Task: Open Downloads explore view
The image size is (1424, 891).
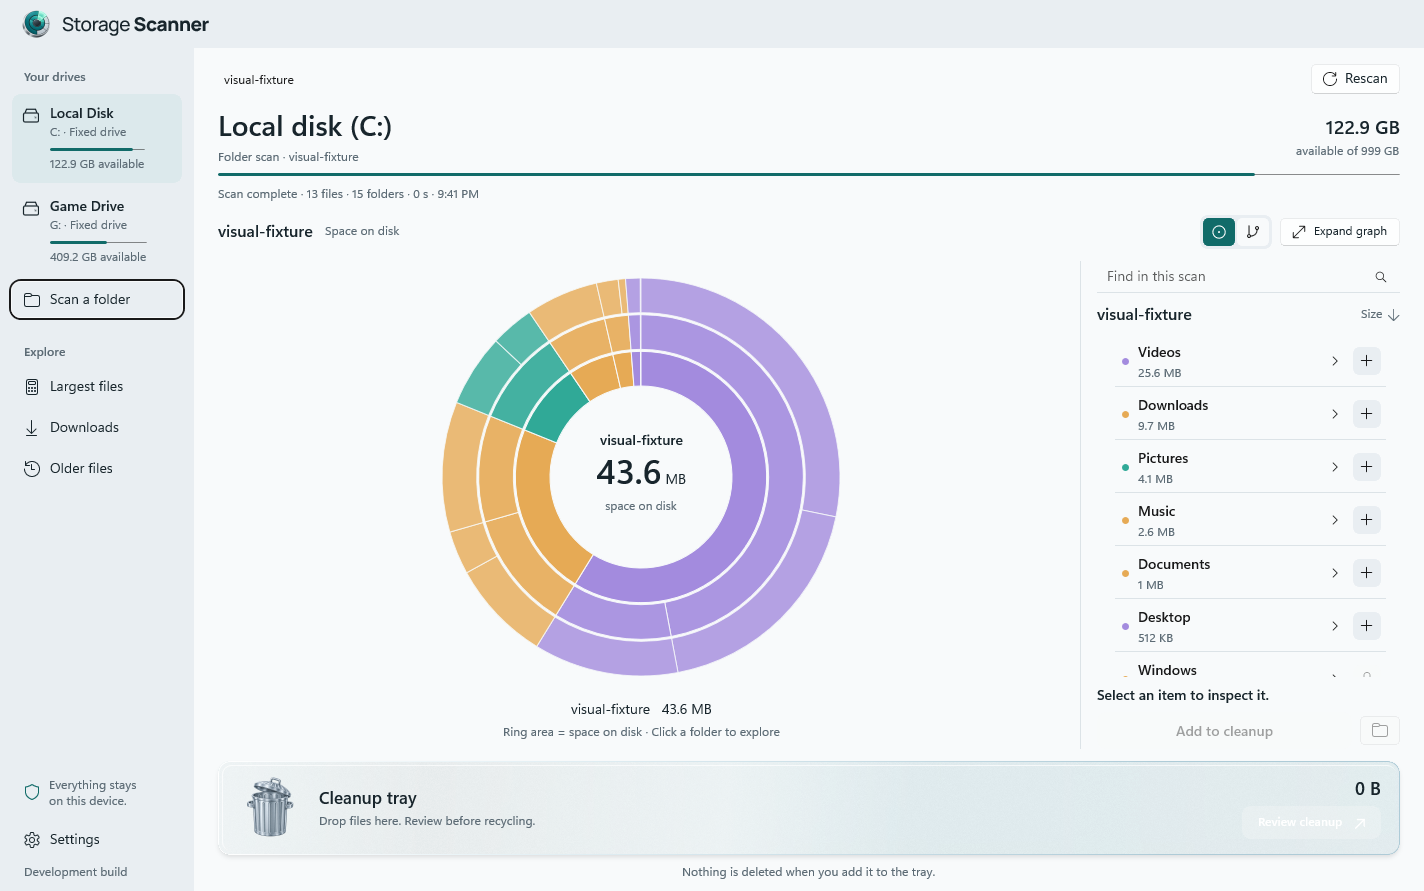Action: point(97,428)
